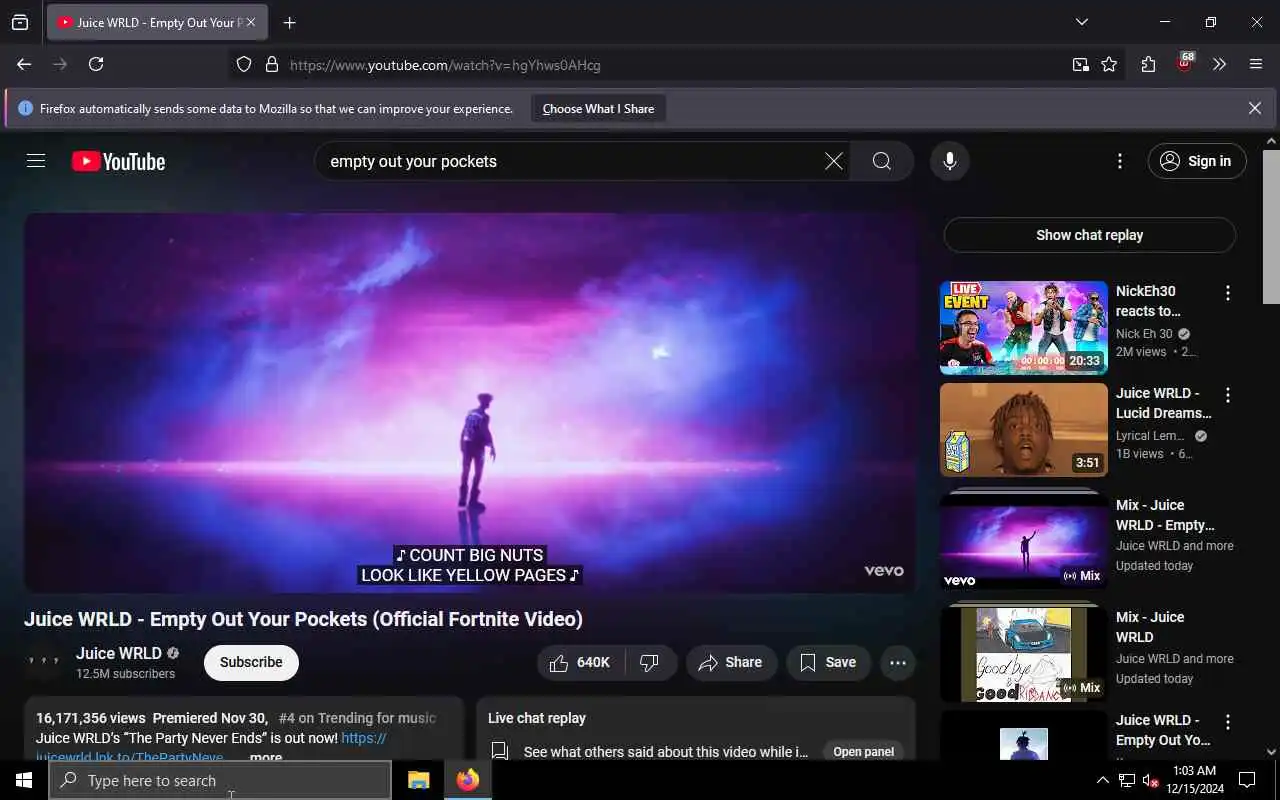Open Mix - Juice WRLD title link
Image resolution: width=1280 pixels, height=800 pixels.
[1150, 627]
